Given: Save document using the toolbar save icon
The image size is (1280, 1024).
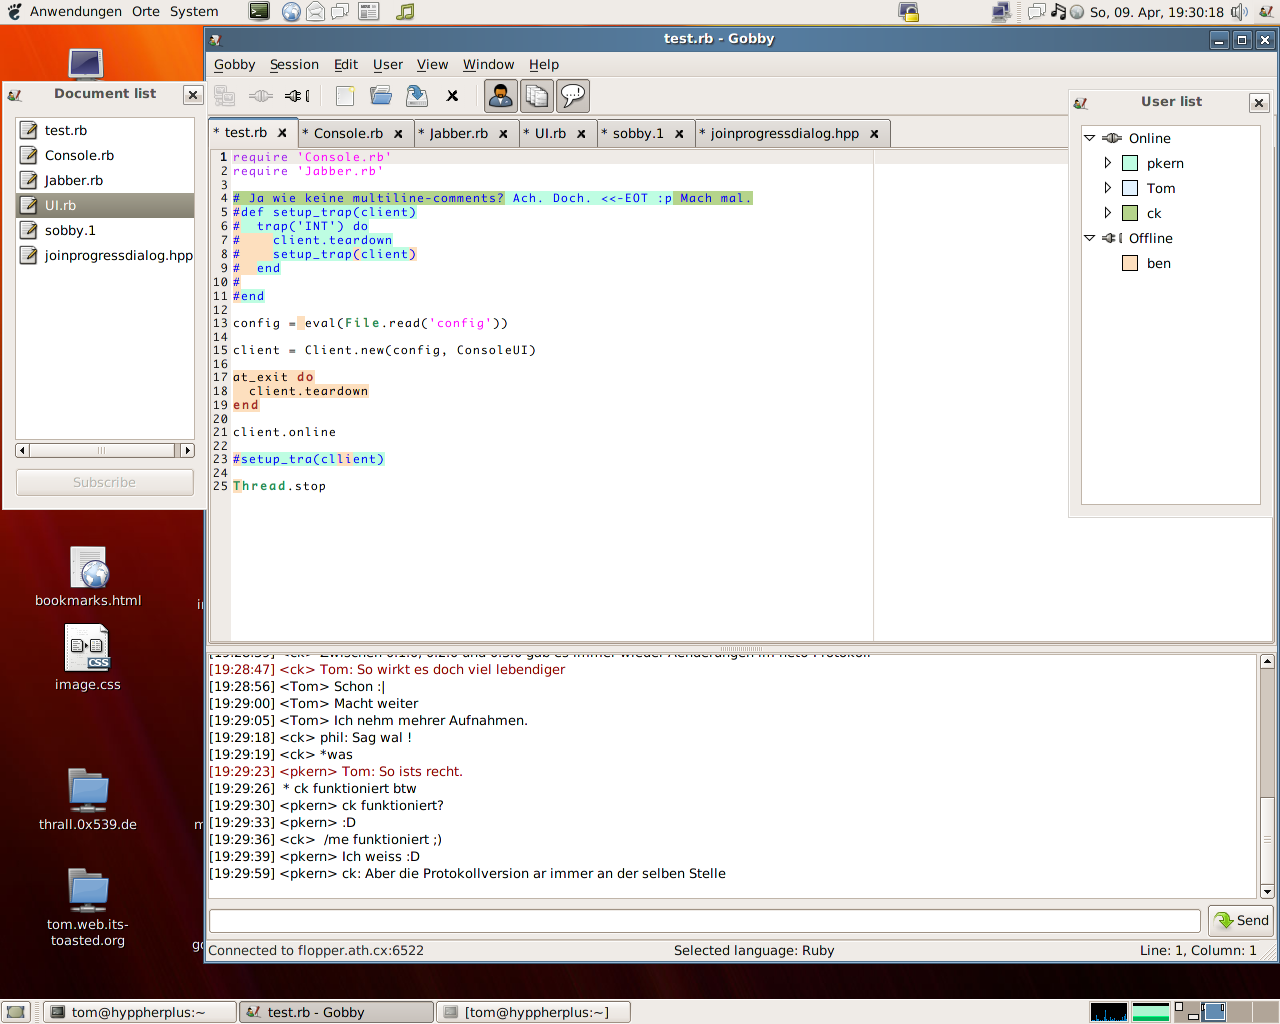Looking at the screenshot, I should tap(417, 96).
